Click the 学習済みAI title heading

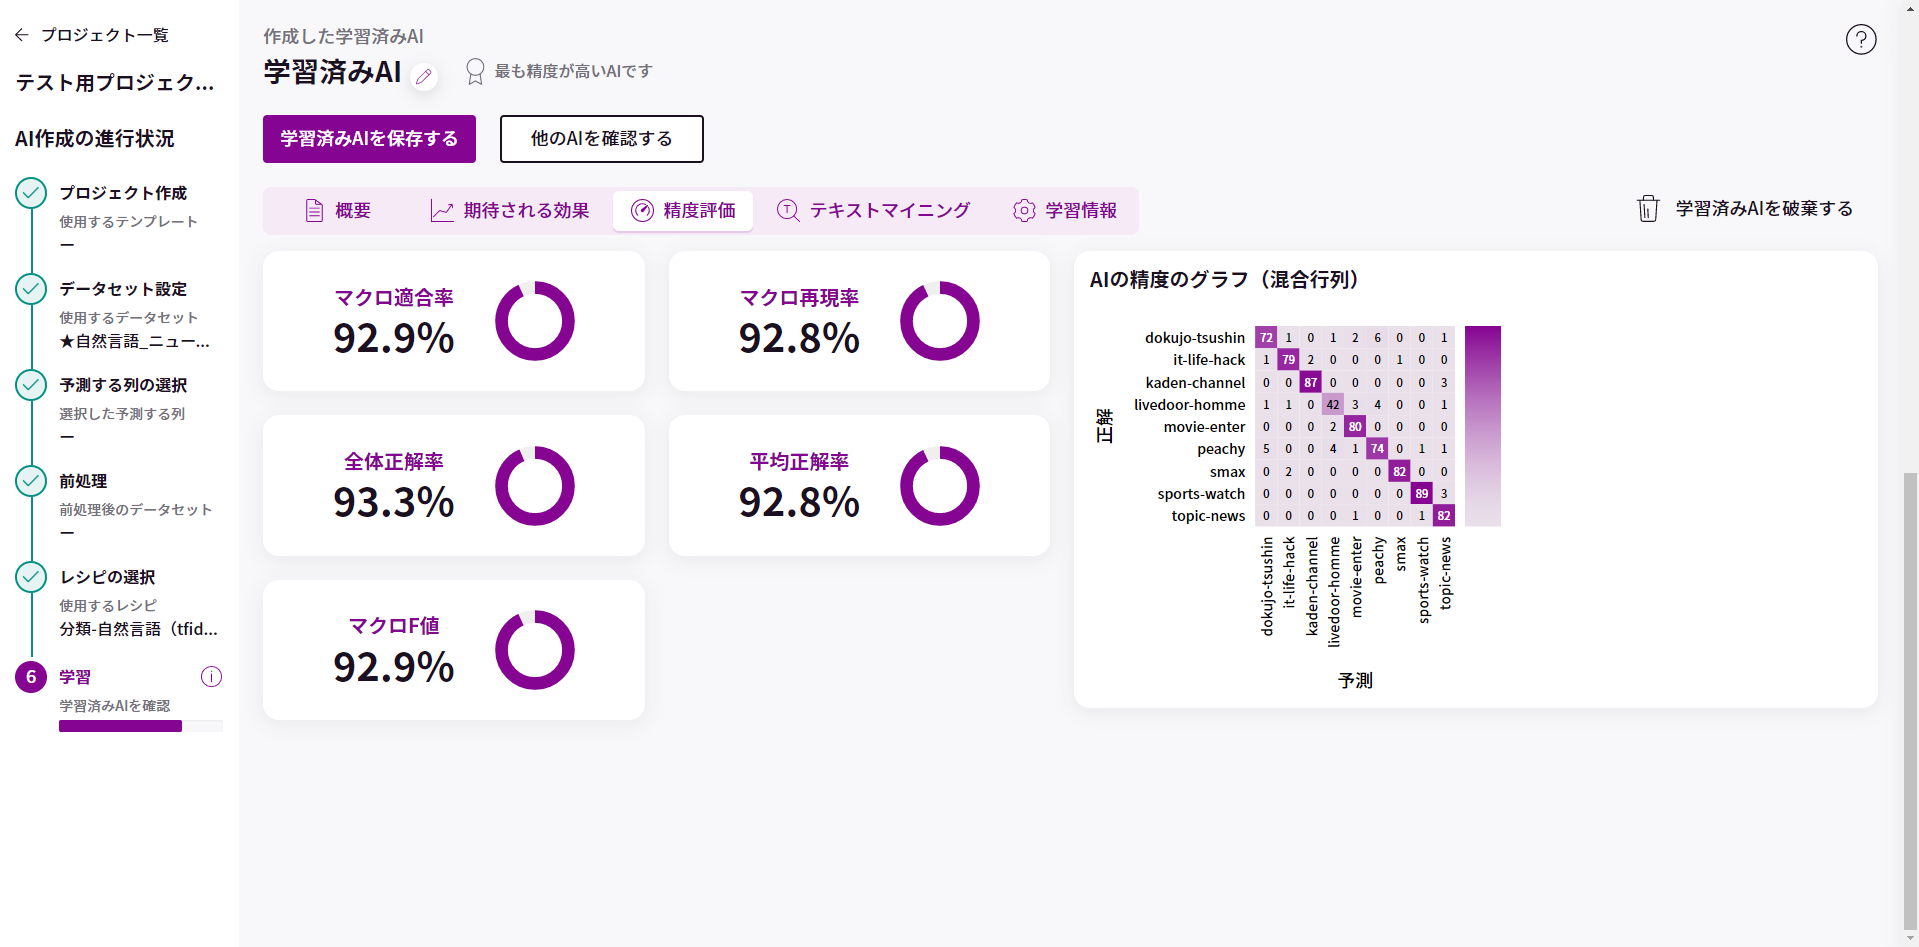tap(332, 72)
